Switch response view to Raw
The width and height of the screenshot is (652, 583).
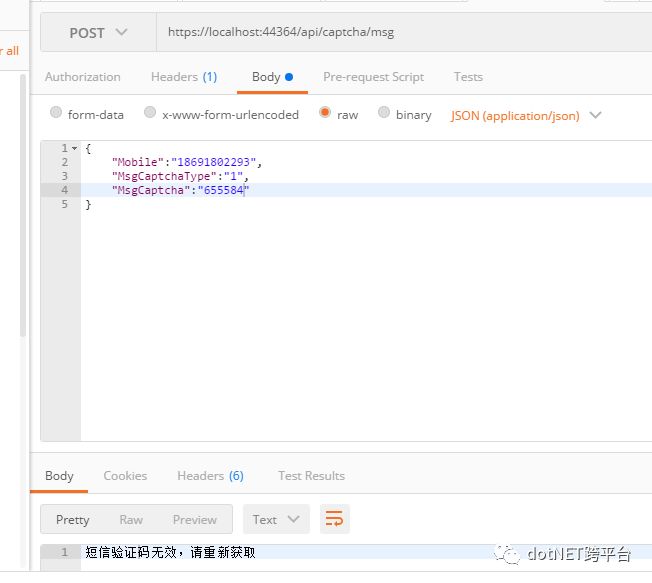(131, 520)
